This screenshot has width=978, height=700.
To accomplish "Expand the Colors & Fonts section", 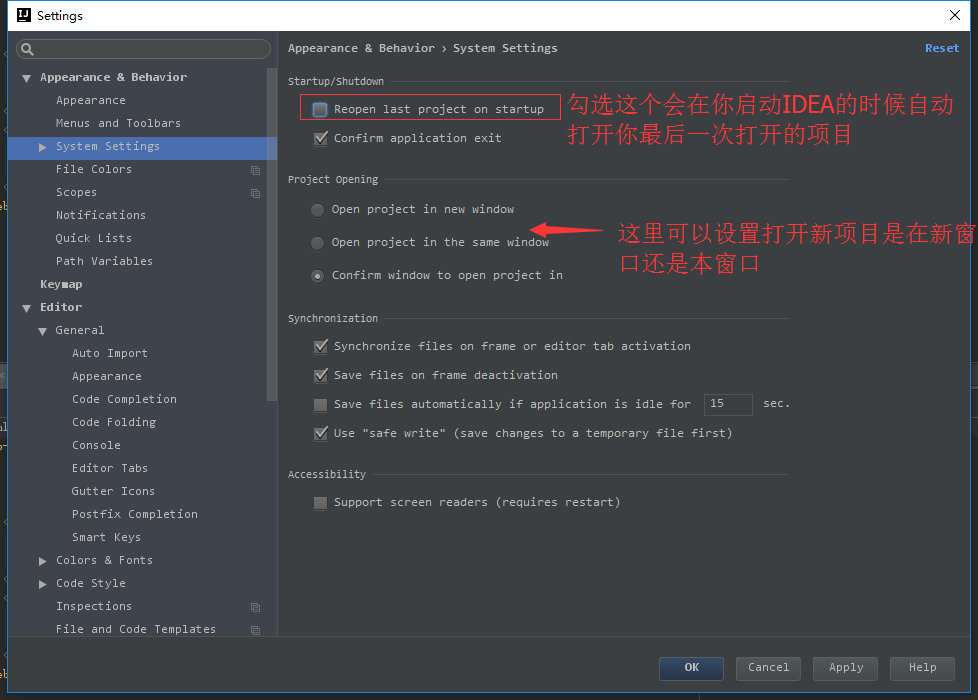I will 42,560.
